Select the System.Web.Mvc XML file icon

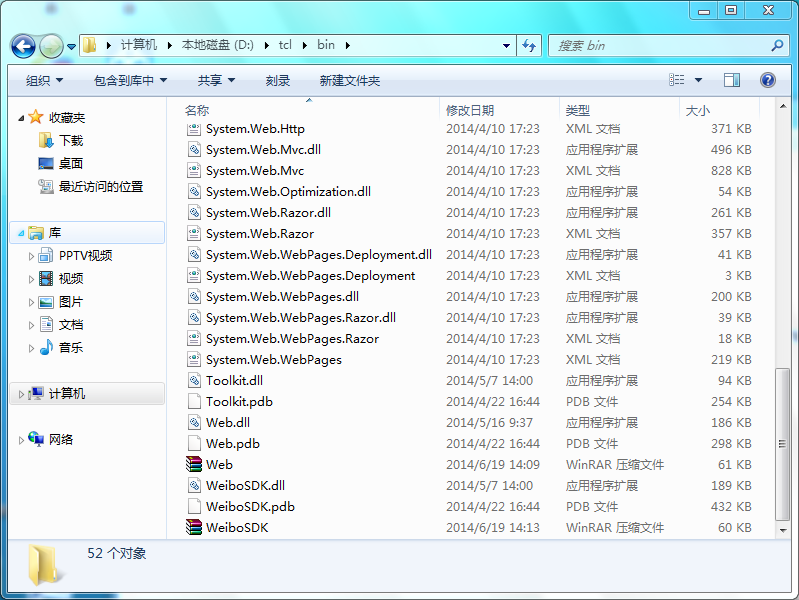click(194, 171)
